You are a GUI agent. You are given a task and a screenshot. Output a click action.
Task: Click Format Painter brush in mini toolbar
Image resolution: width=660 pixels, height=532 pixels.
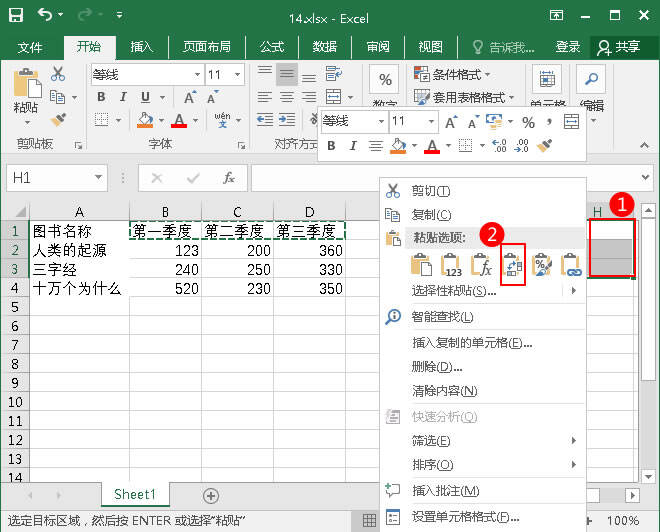click(x=545, y=146)
